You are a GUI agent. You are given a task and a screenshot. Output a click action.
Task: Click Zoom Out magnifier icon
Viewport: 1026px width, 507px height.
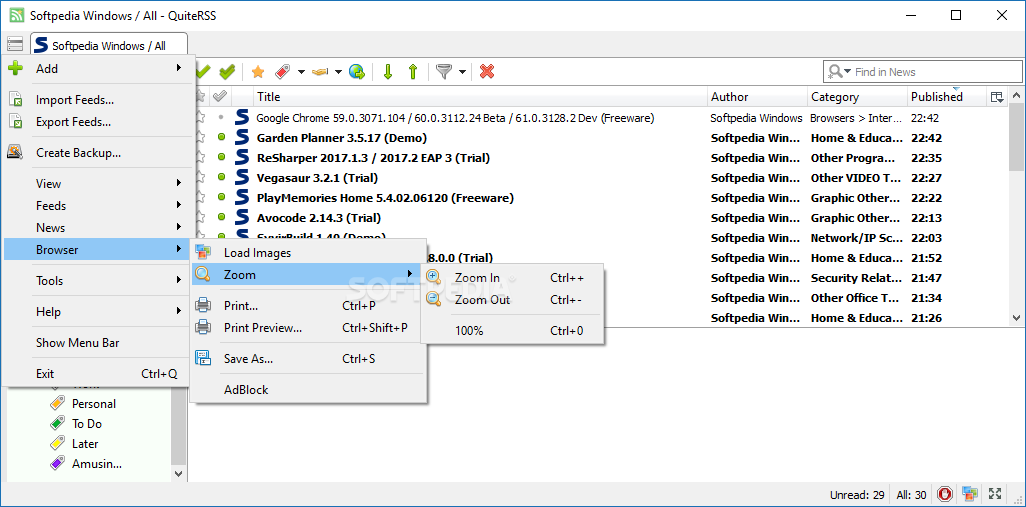click(x=433, y=300)
